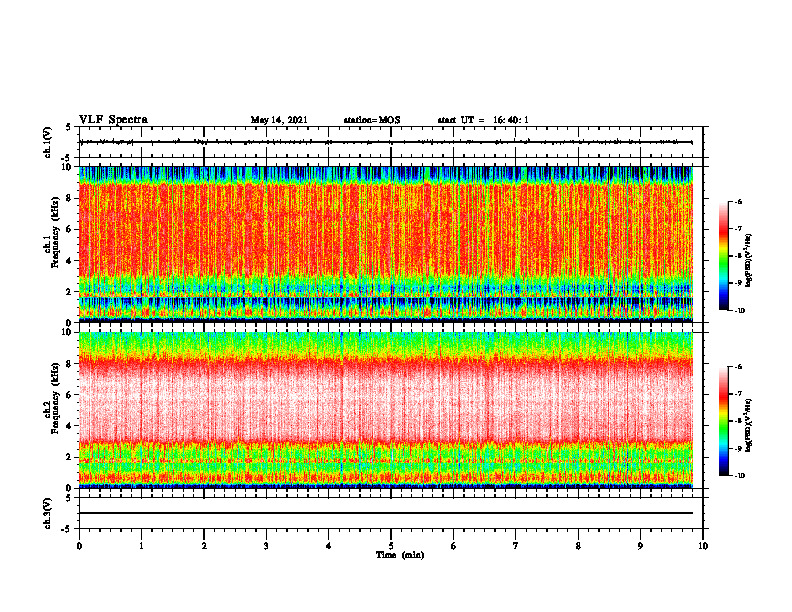792x612 pixels.
Task: Click the "ch.1(V)" waveform axis label
Action: point(48,142)
